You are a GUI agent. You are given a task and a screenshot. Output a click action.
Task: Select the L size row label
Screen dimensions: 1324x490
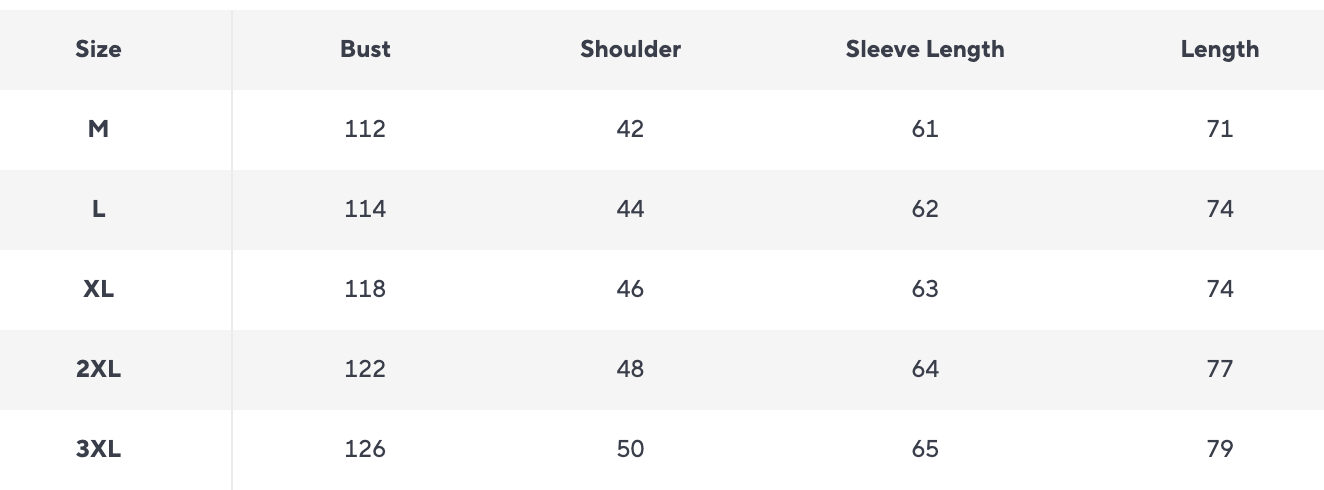click(98, 209)
